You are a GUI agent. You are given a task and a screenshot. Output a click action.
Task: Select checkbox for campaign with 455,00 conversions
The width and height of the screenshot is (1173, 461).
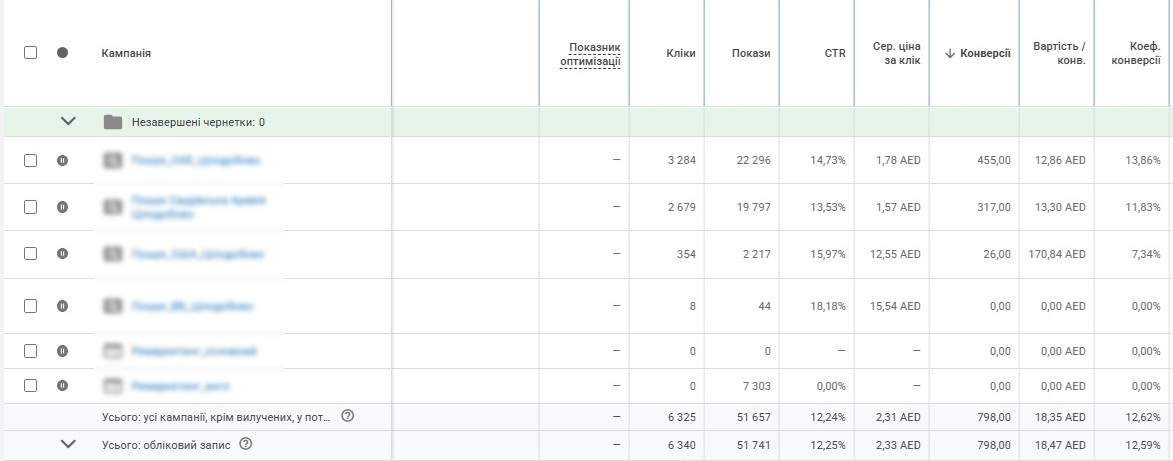pyautogui.click(x=30, y=160)
